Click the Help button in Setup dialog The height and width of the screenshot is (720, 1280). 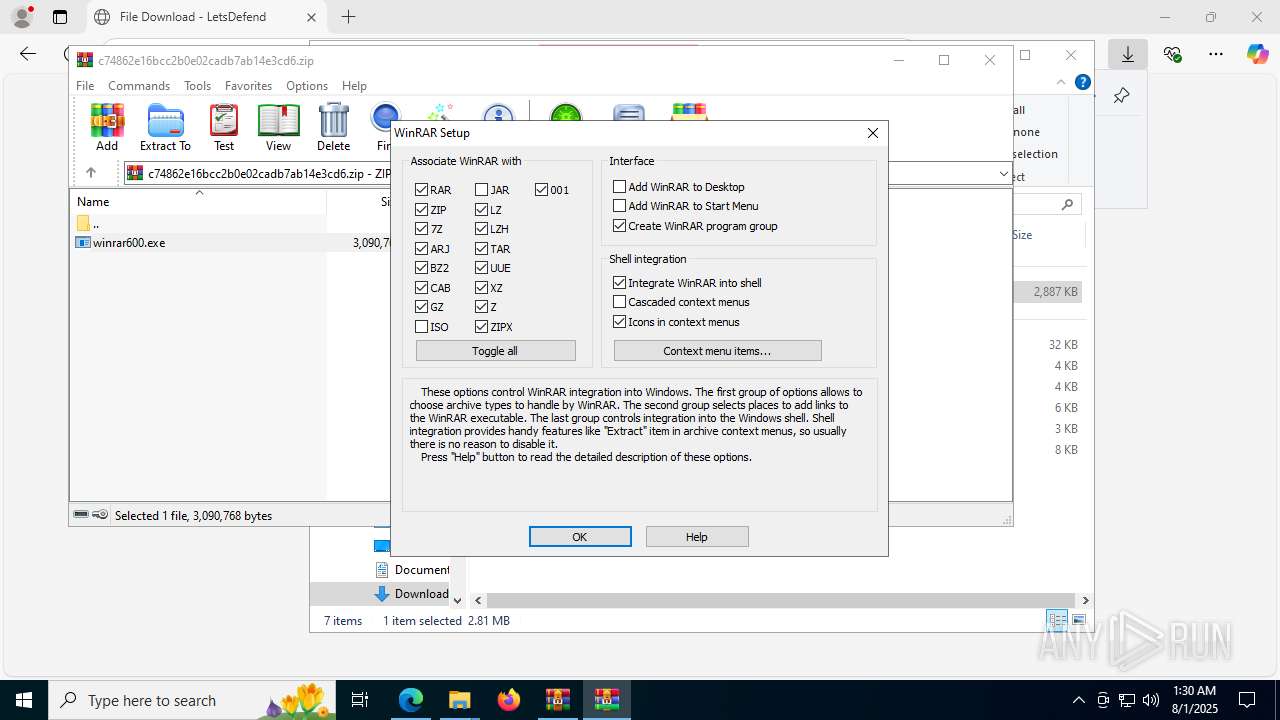tap(697, 537)
